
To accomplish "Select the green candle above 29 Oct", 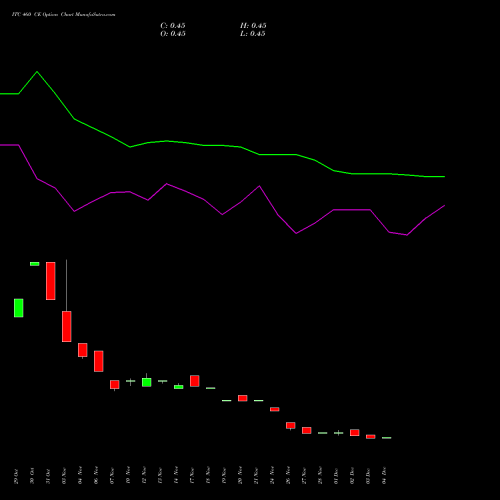I will (x=19, y=308).
